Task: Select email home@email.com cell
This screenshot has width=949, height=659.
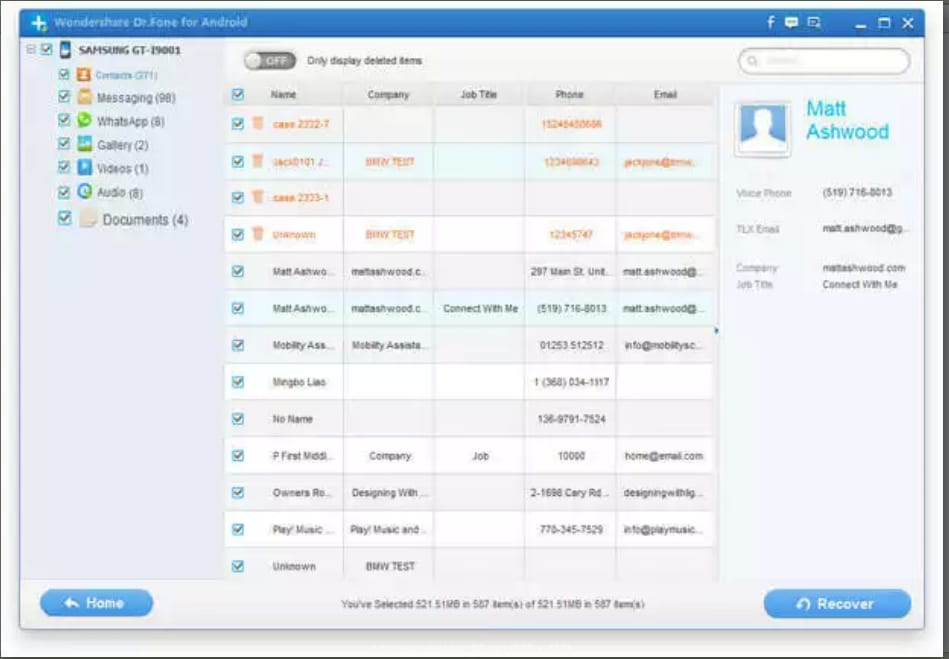Action: pos(664,456)
